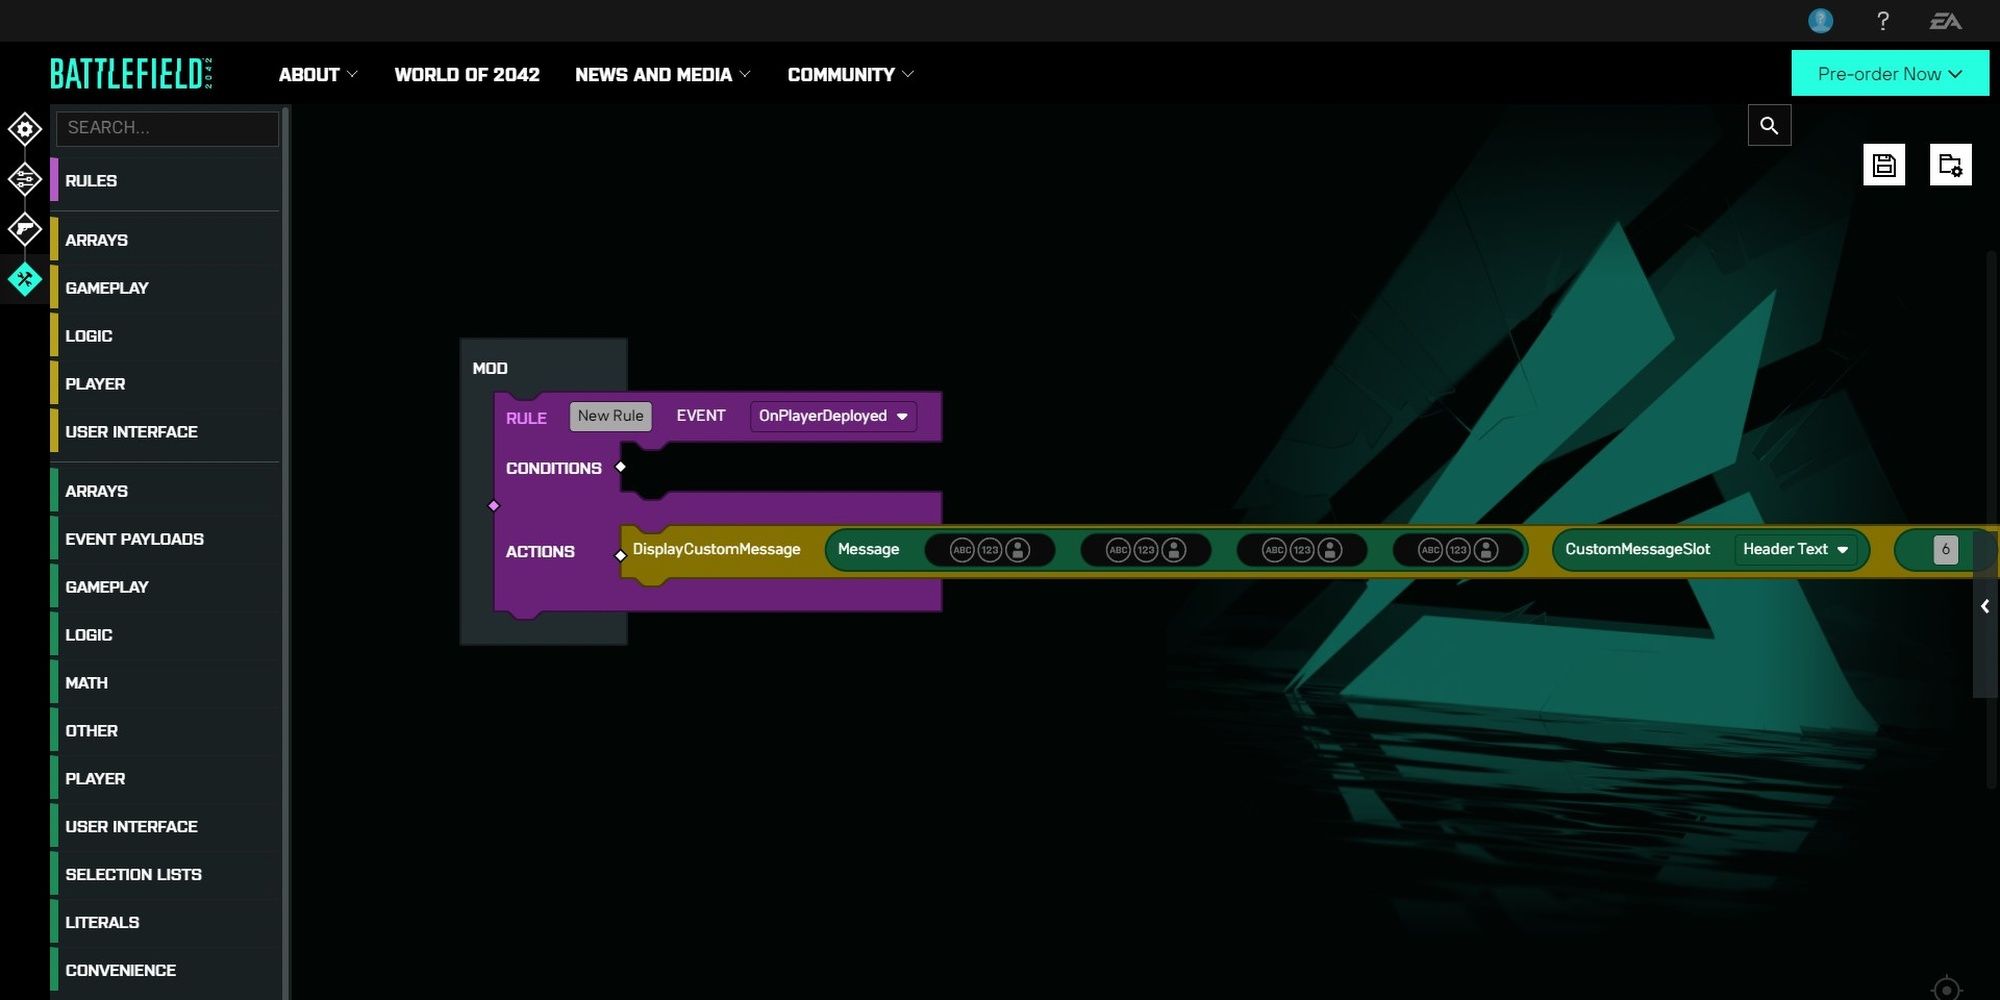
Task: Expand the collapsed right side panel arrow
Action: point(1985,606)
